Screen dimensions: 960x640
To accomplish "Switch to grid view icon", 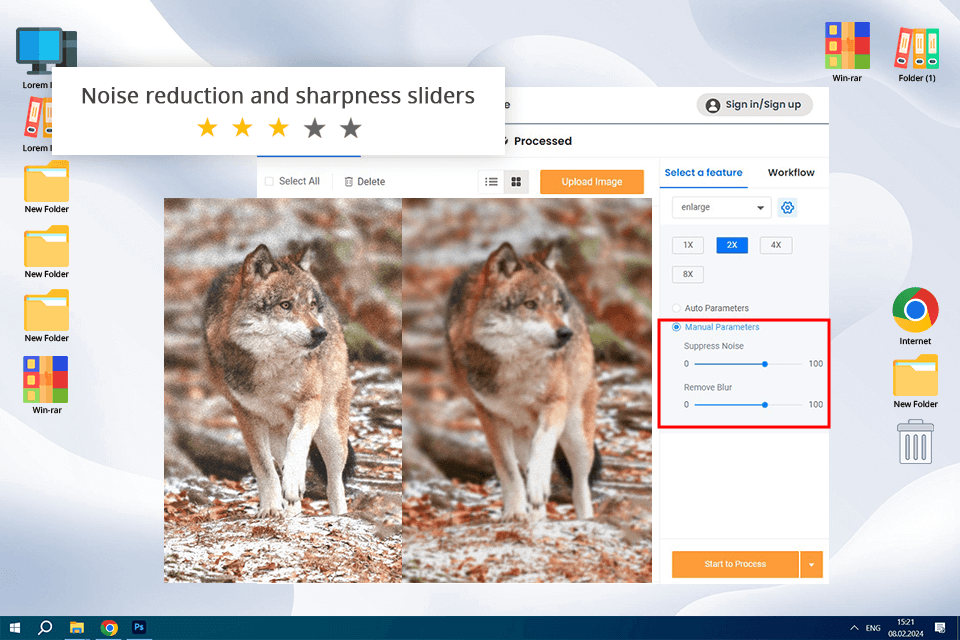I will pyautogui.click(x=516, y=182).
